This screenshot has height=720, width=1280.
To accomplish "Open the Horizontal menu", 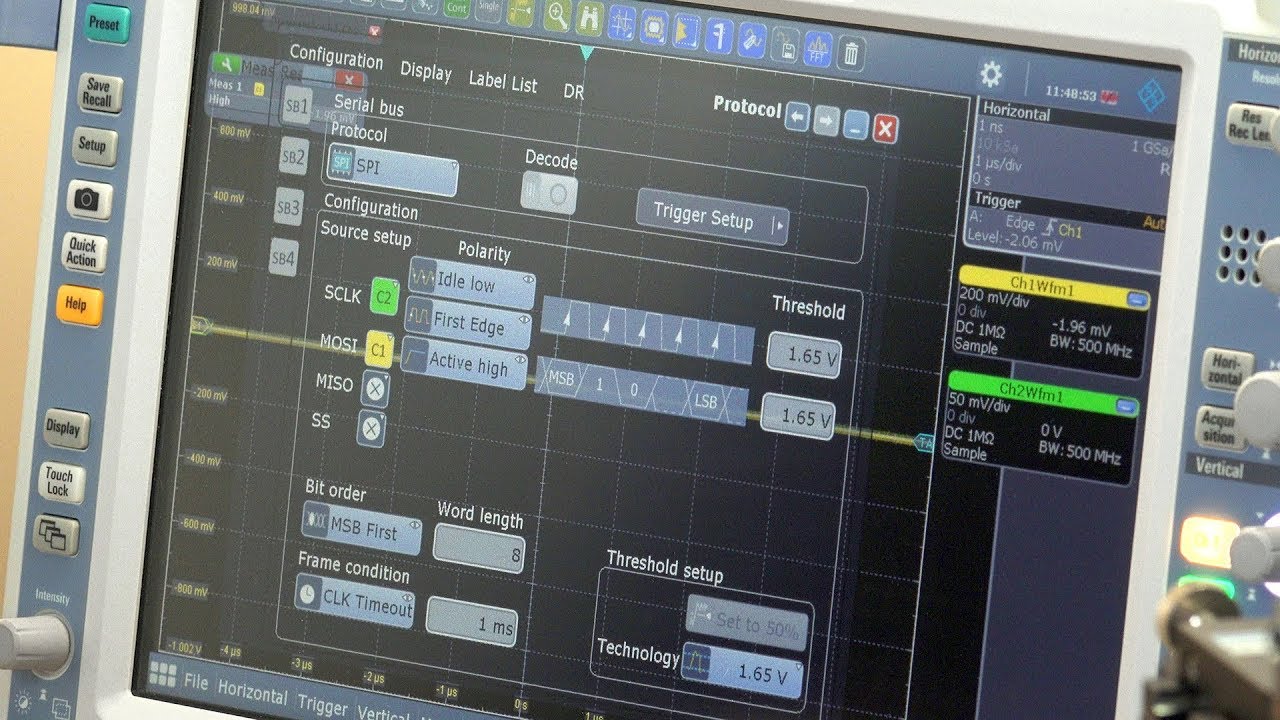I will (x=253, y=694).
